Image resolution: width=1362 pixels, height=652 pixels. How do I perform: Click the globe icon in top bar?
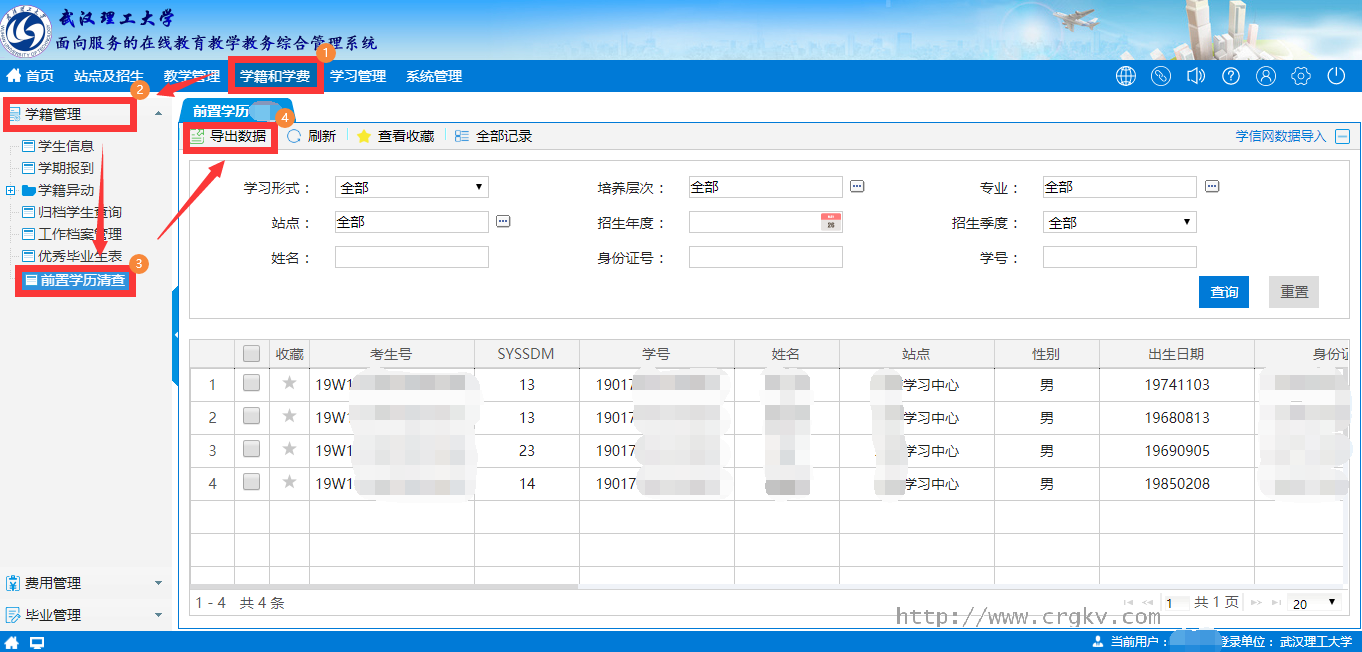pos(1126,76)
